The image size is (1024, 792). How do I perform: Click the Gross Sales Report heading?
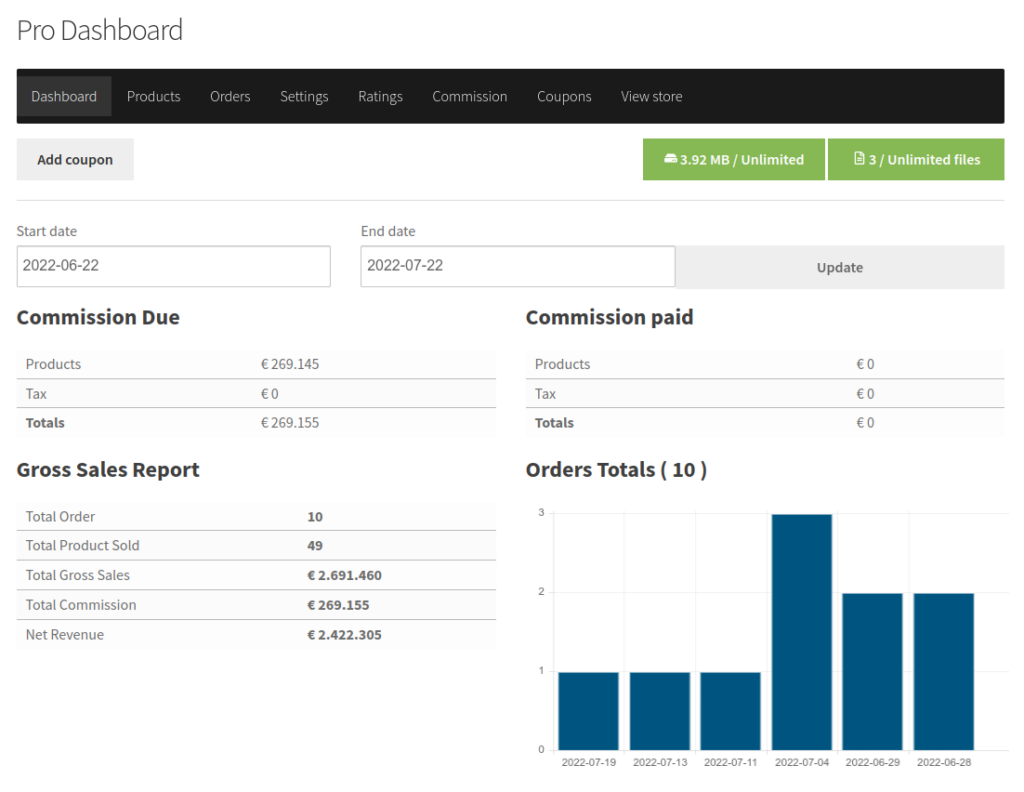click(108, 470)
